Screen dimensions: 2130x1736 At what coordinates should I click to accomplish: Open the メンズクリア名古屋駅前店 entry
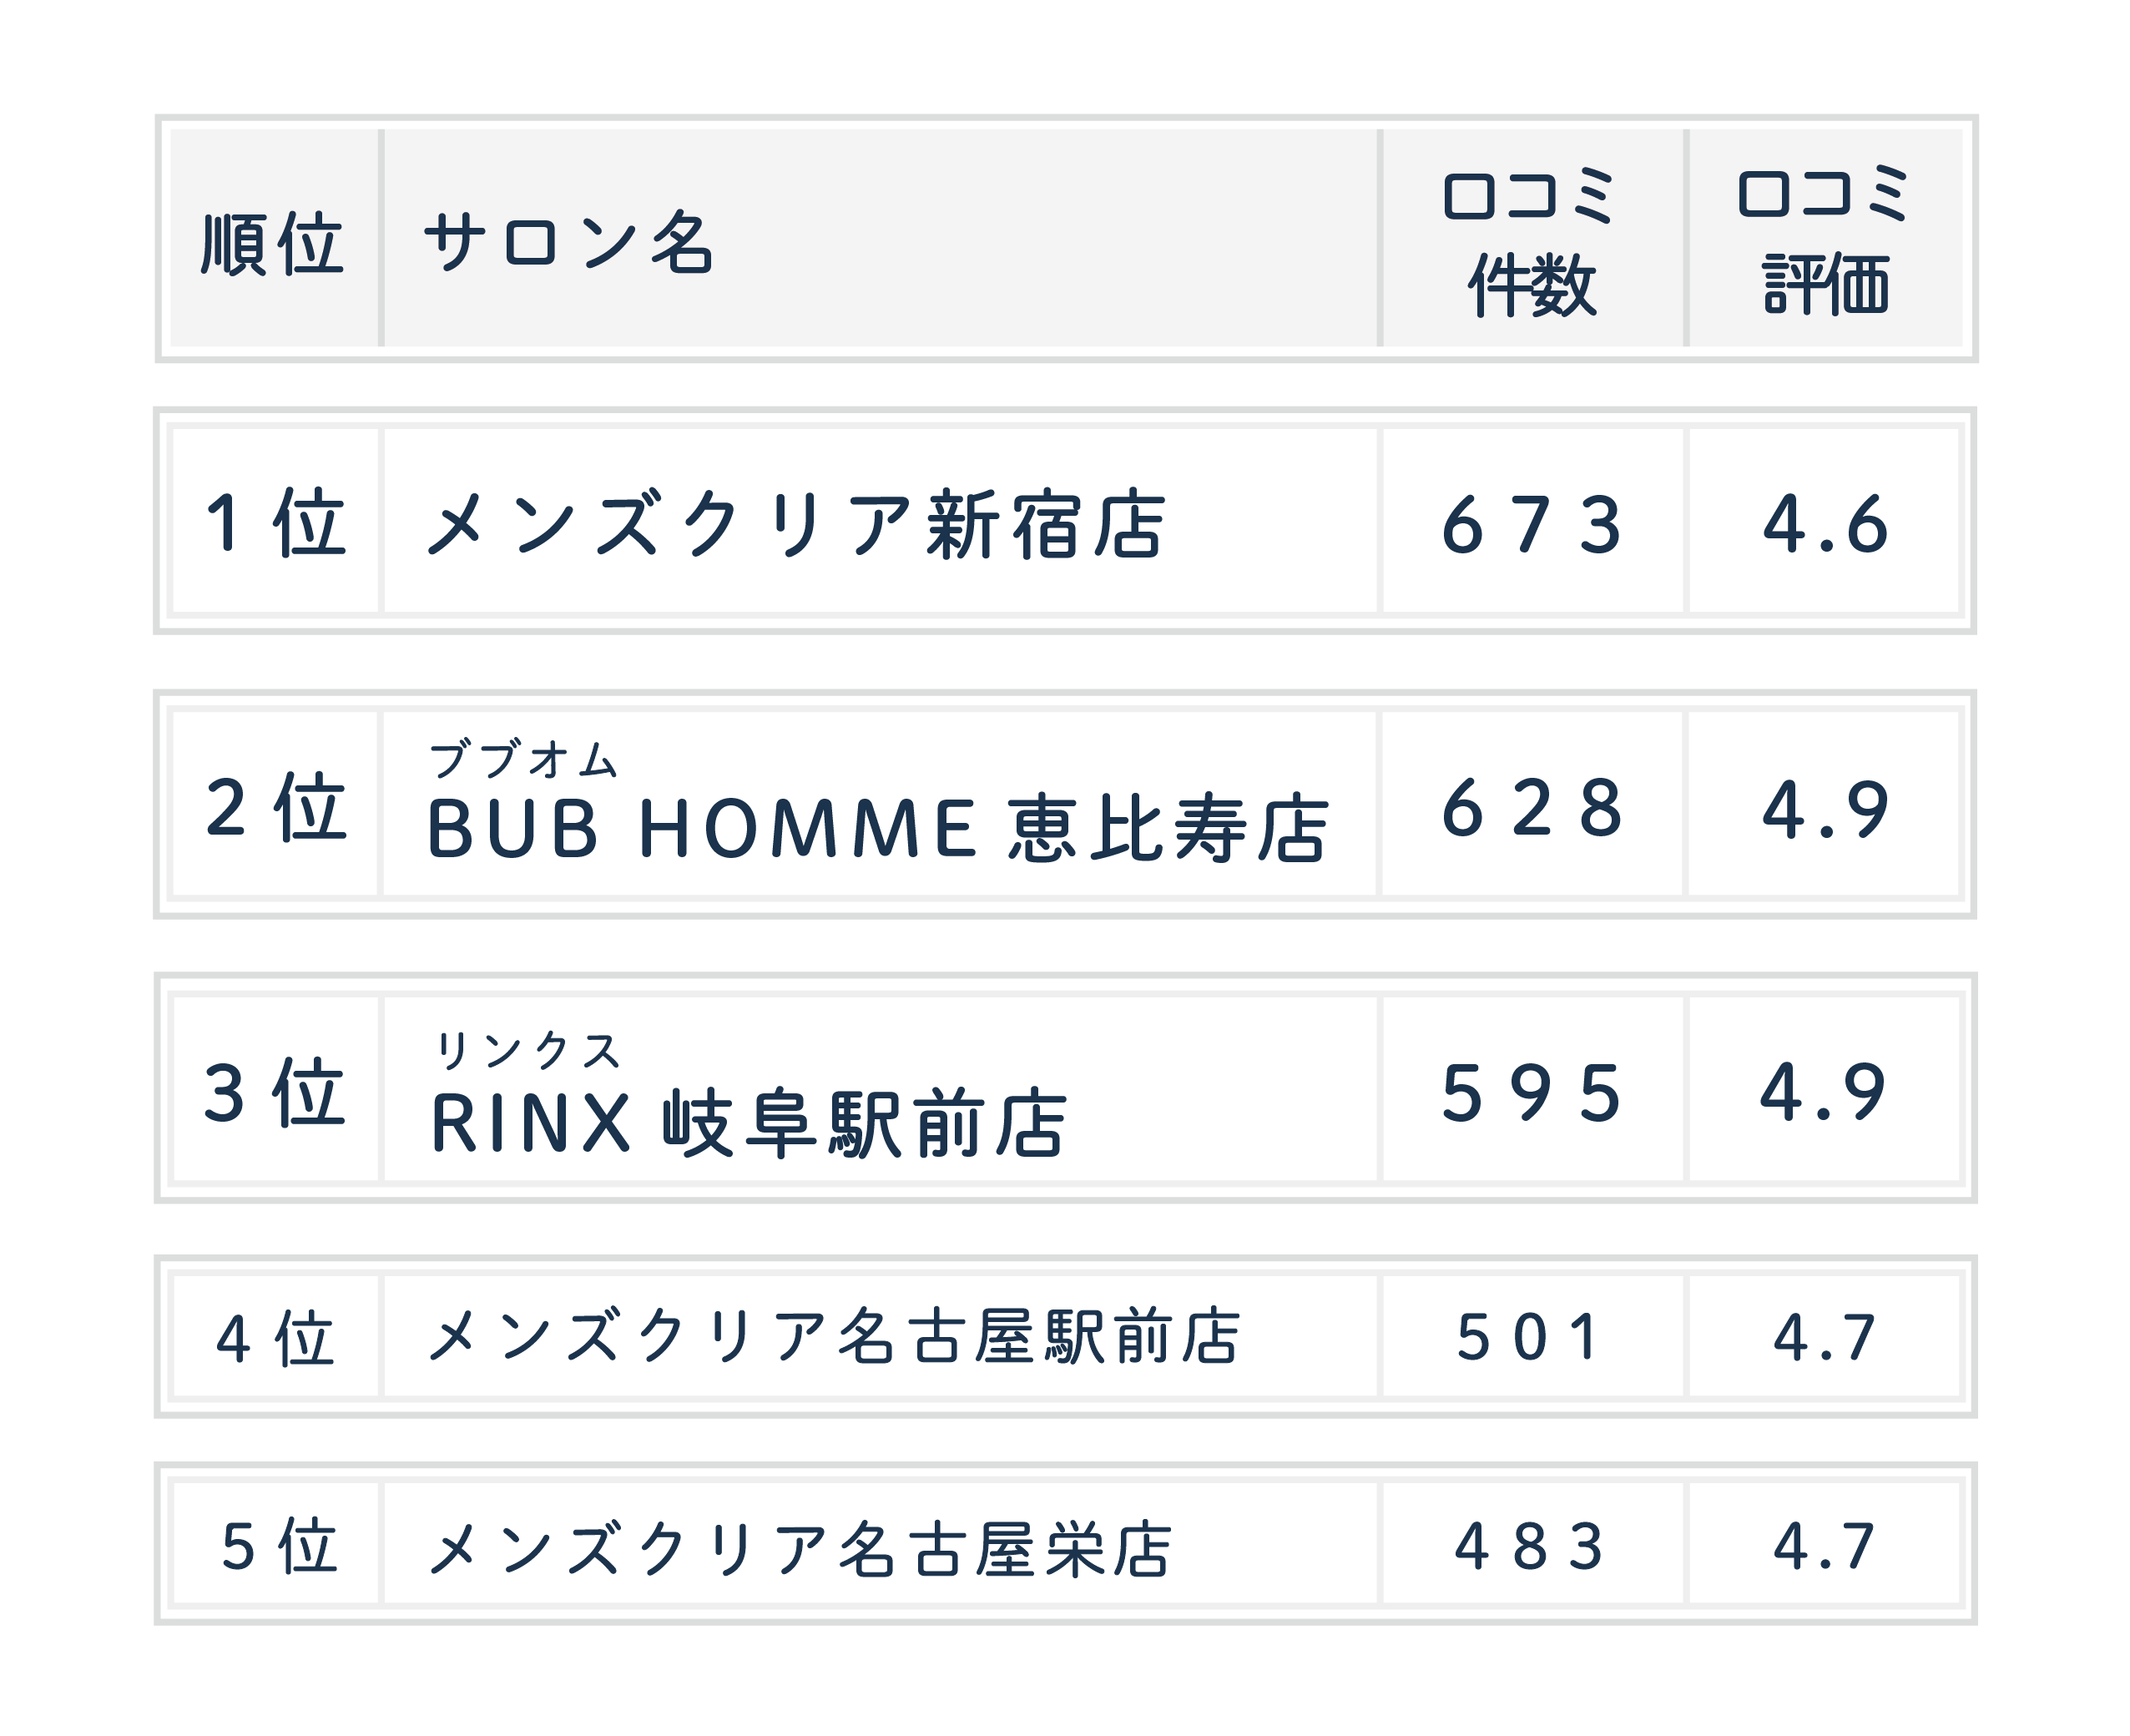pyautogui.click(x=834, y=1337)
